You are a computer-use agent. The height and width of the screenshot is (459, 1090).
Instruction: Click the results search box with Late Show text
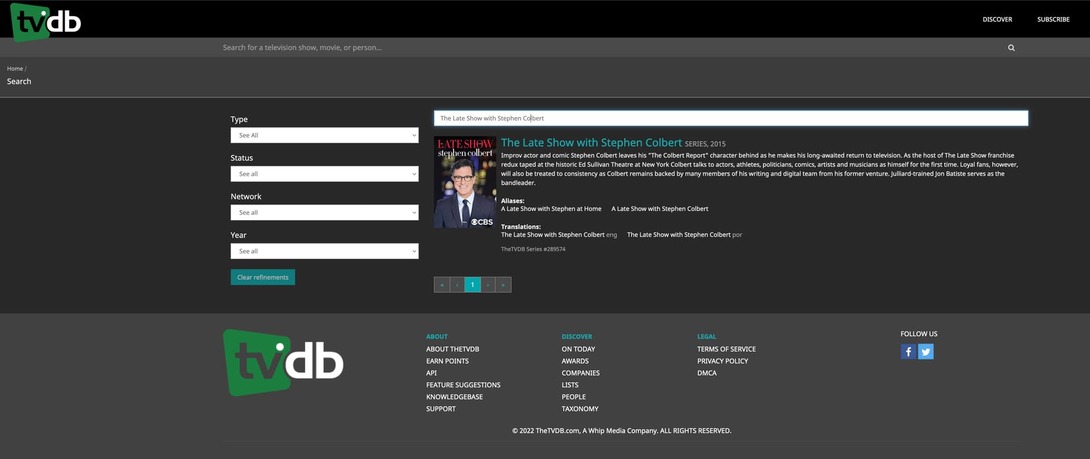731,118
